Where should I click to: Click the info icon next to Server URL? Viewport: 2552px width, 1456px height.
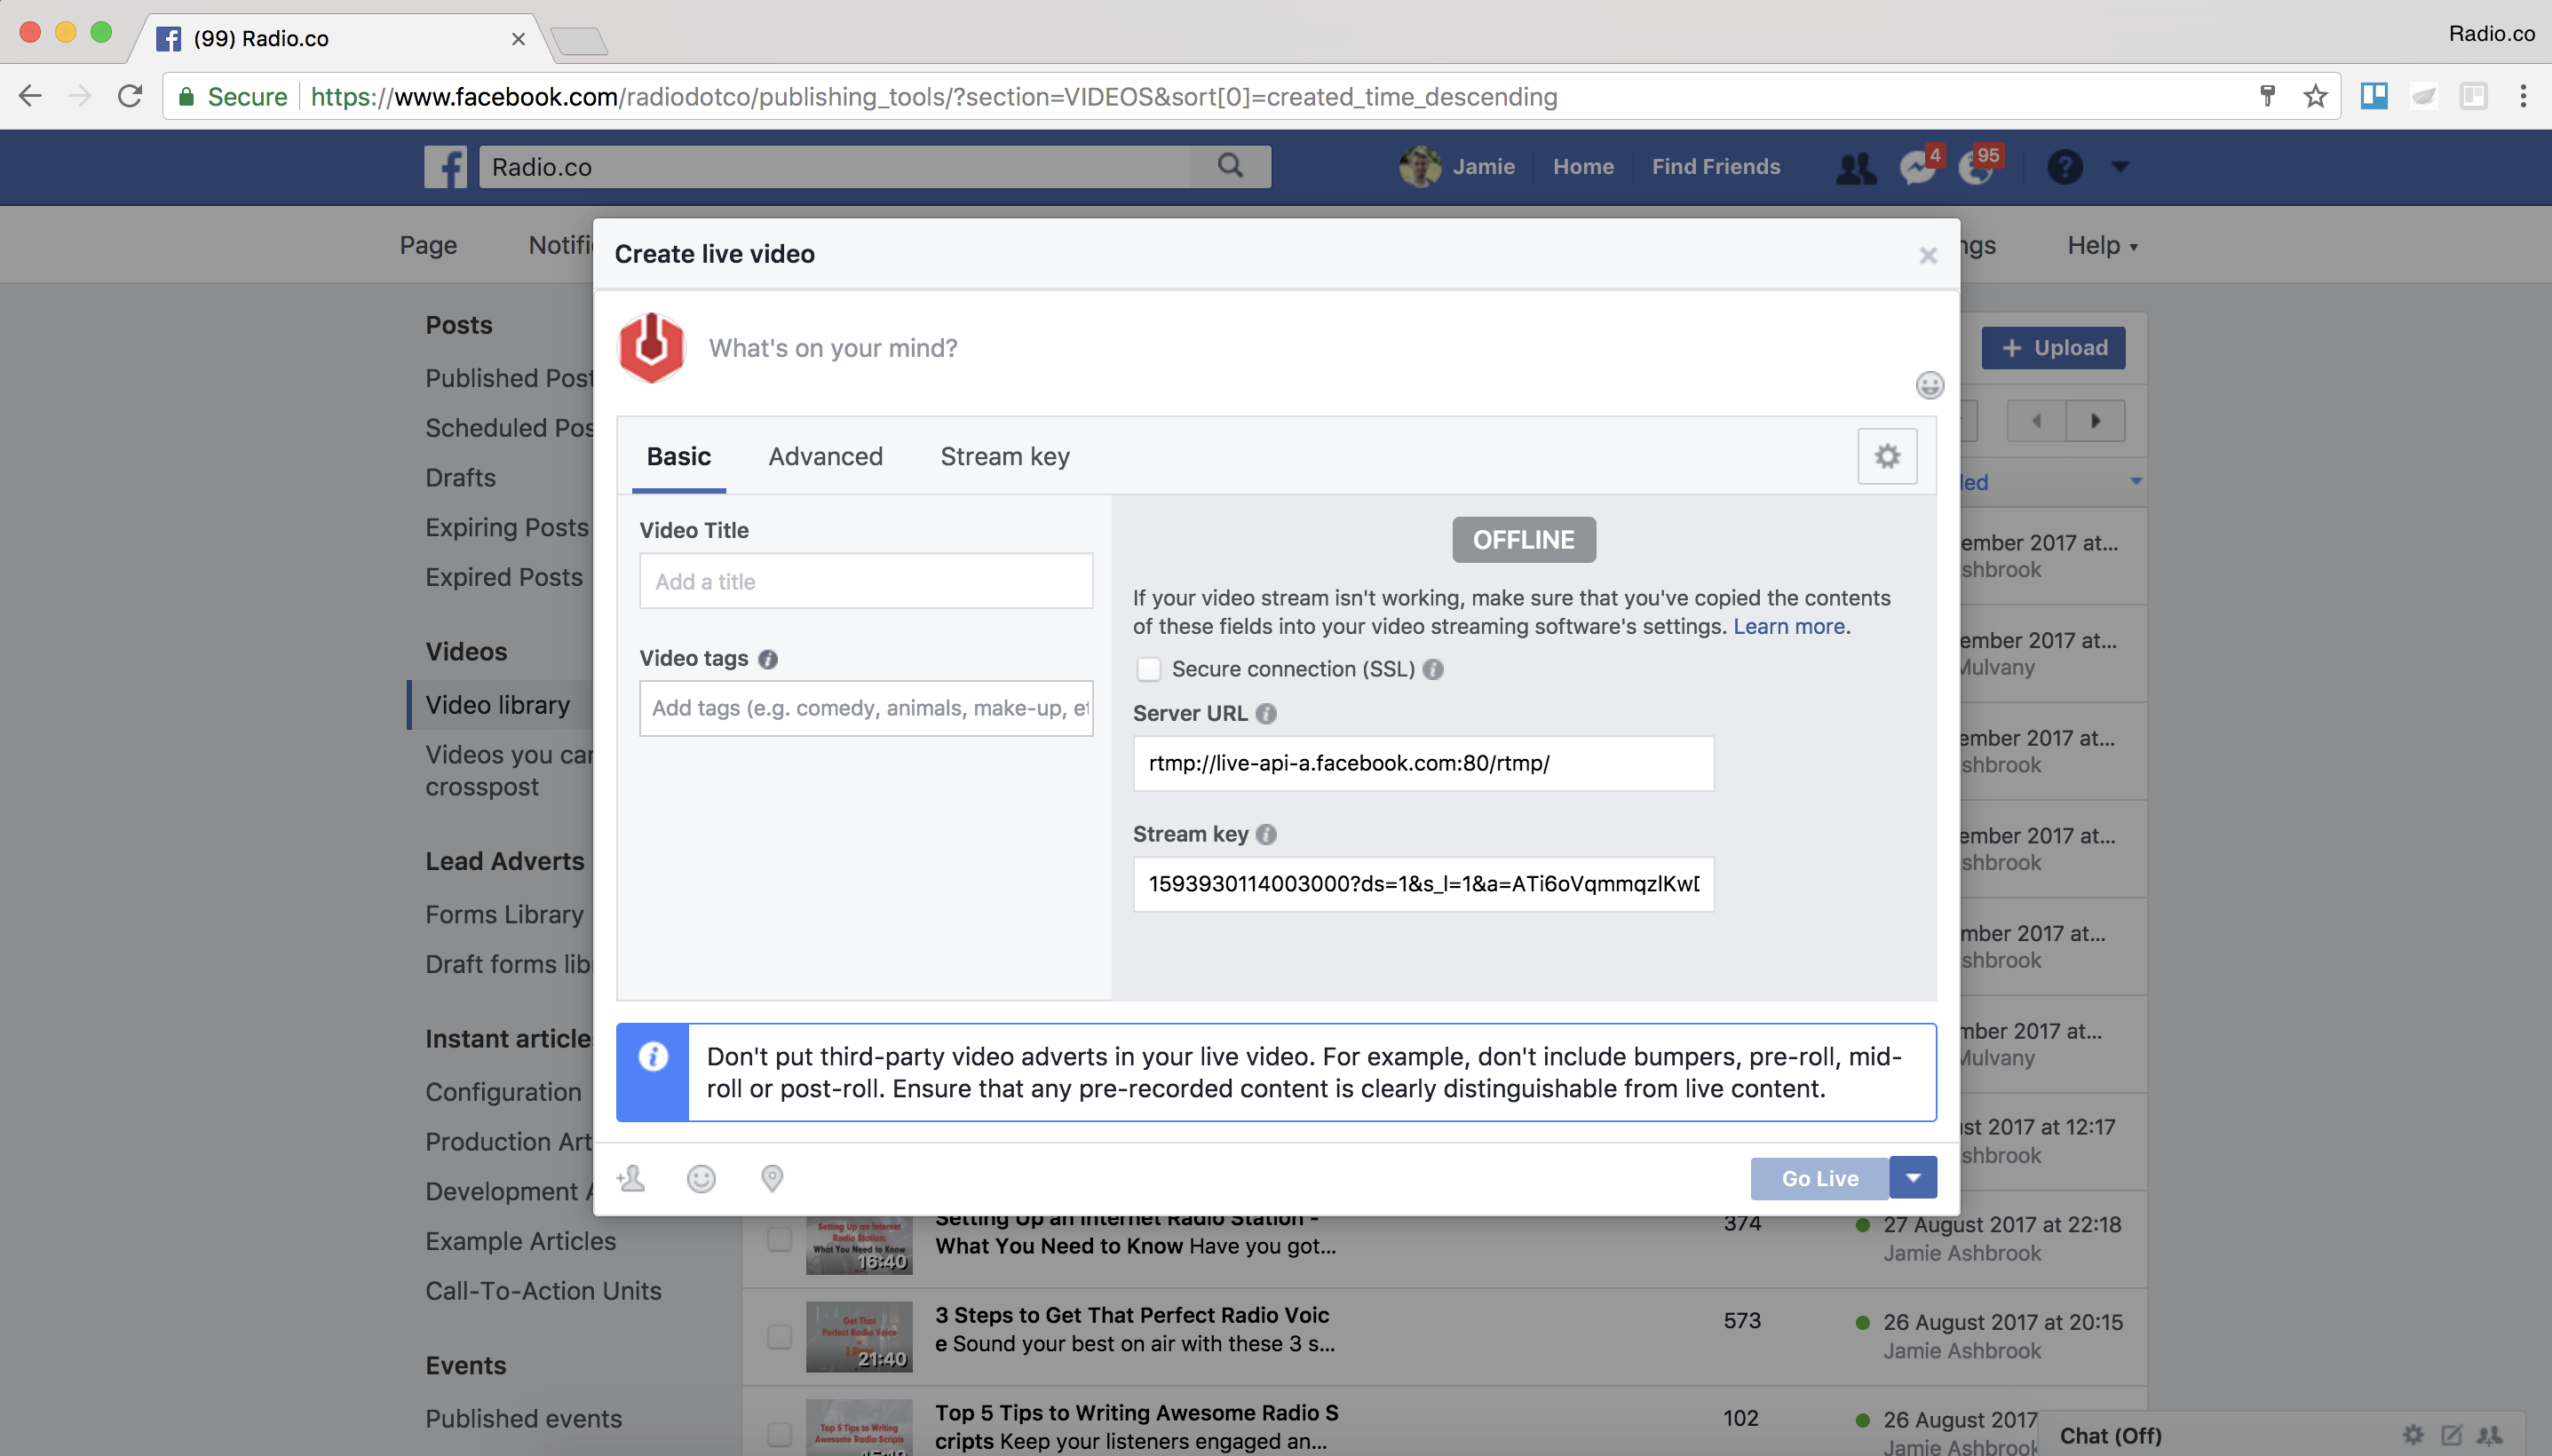coord(1267,713)
